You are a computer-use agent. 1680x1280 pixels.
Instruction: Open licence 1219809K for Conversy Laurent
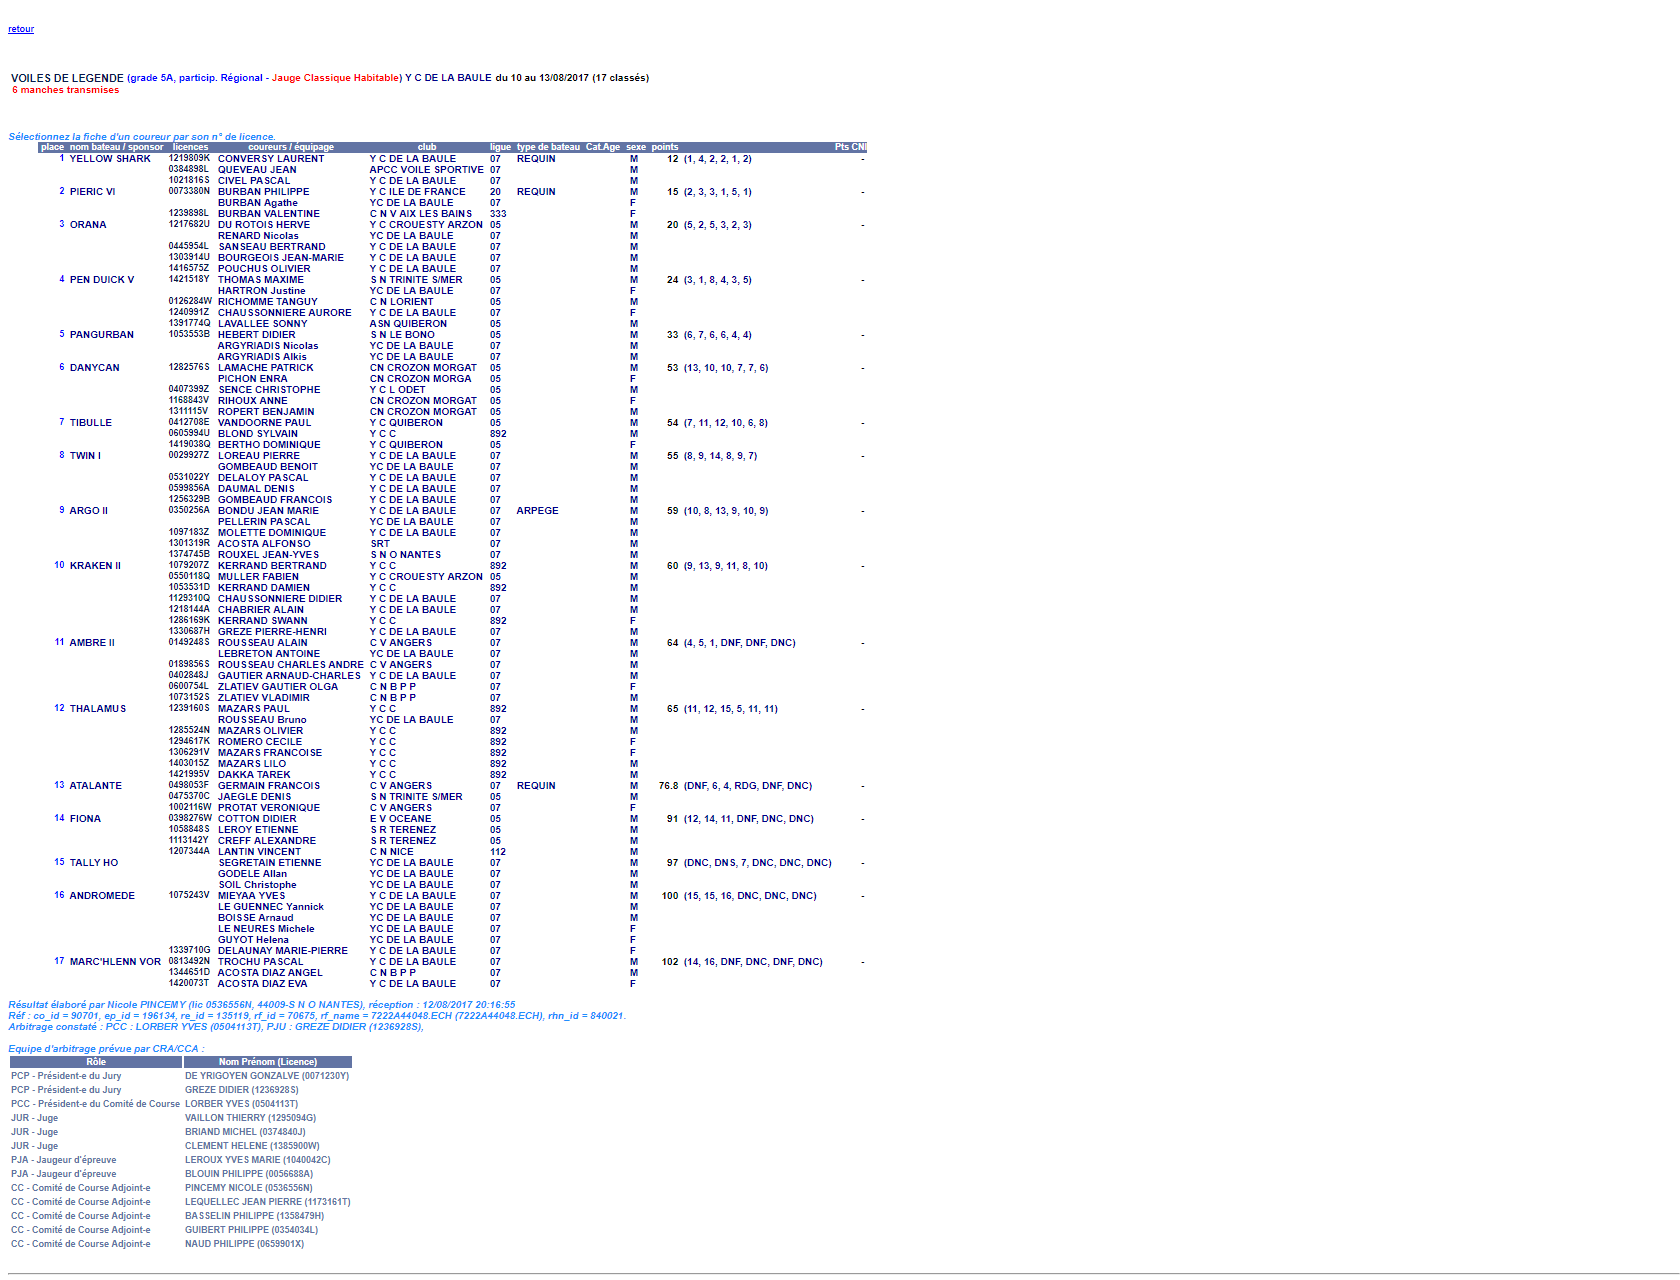pos(189,159)
